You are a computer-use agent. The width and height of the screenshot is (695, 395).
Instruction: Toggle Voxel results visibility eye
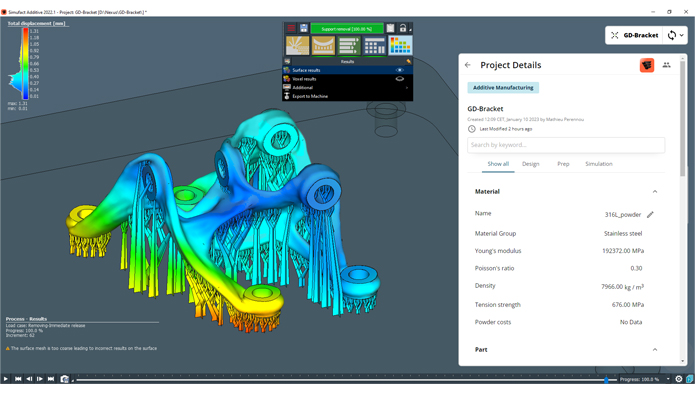point(399,79)
